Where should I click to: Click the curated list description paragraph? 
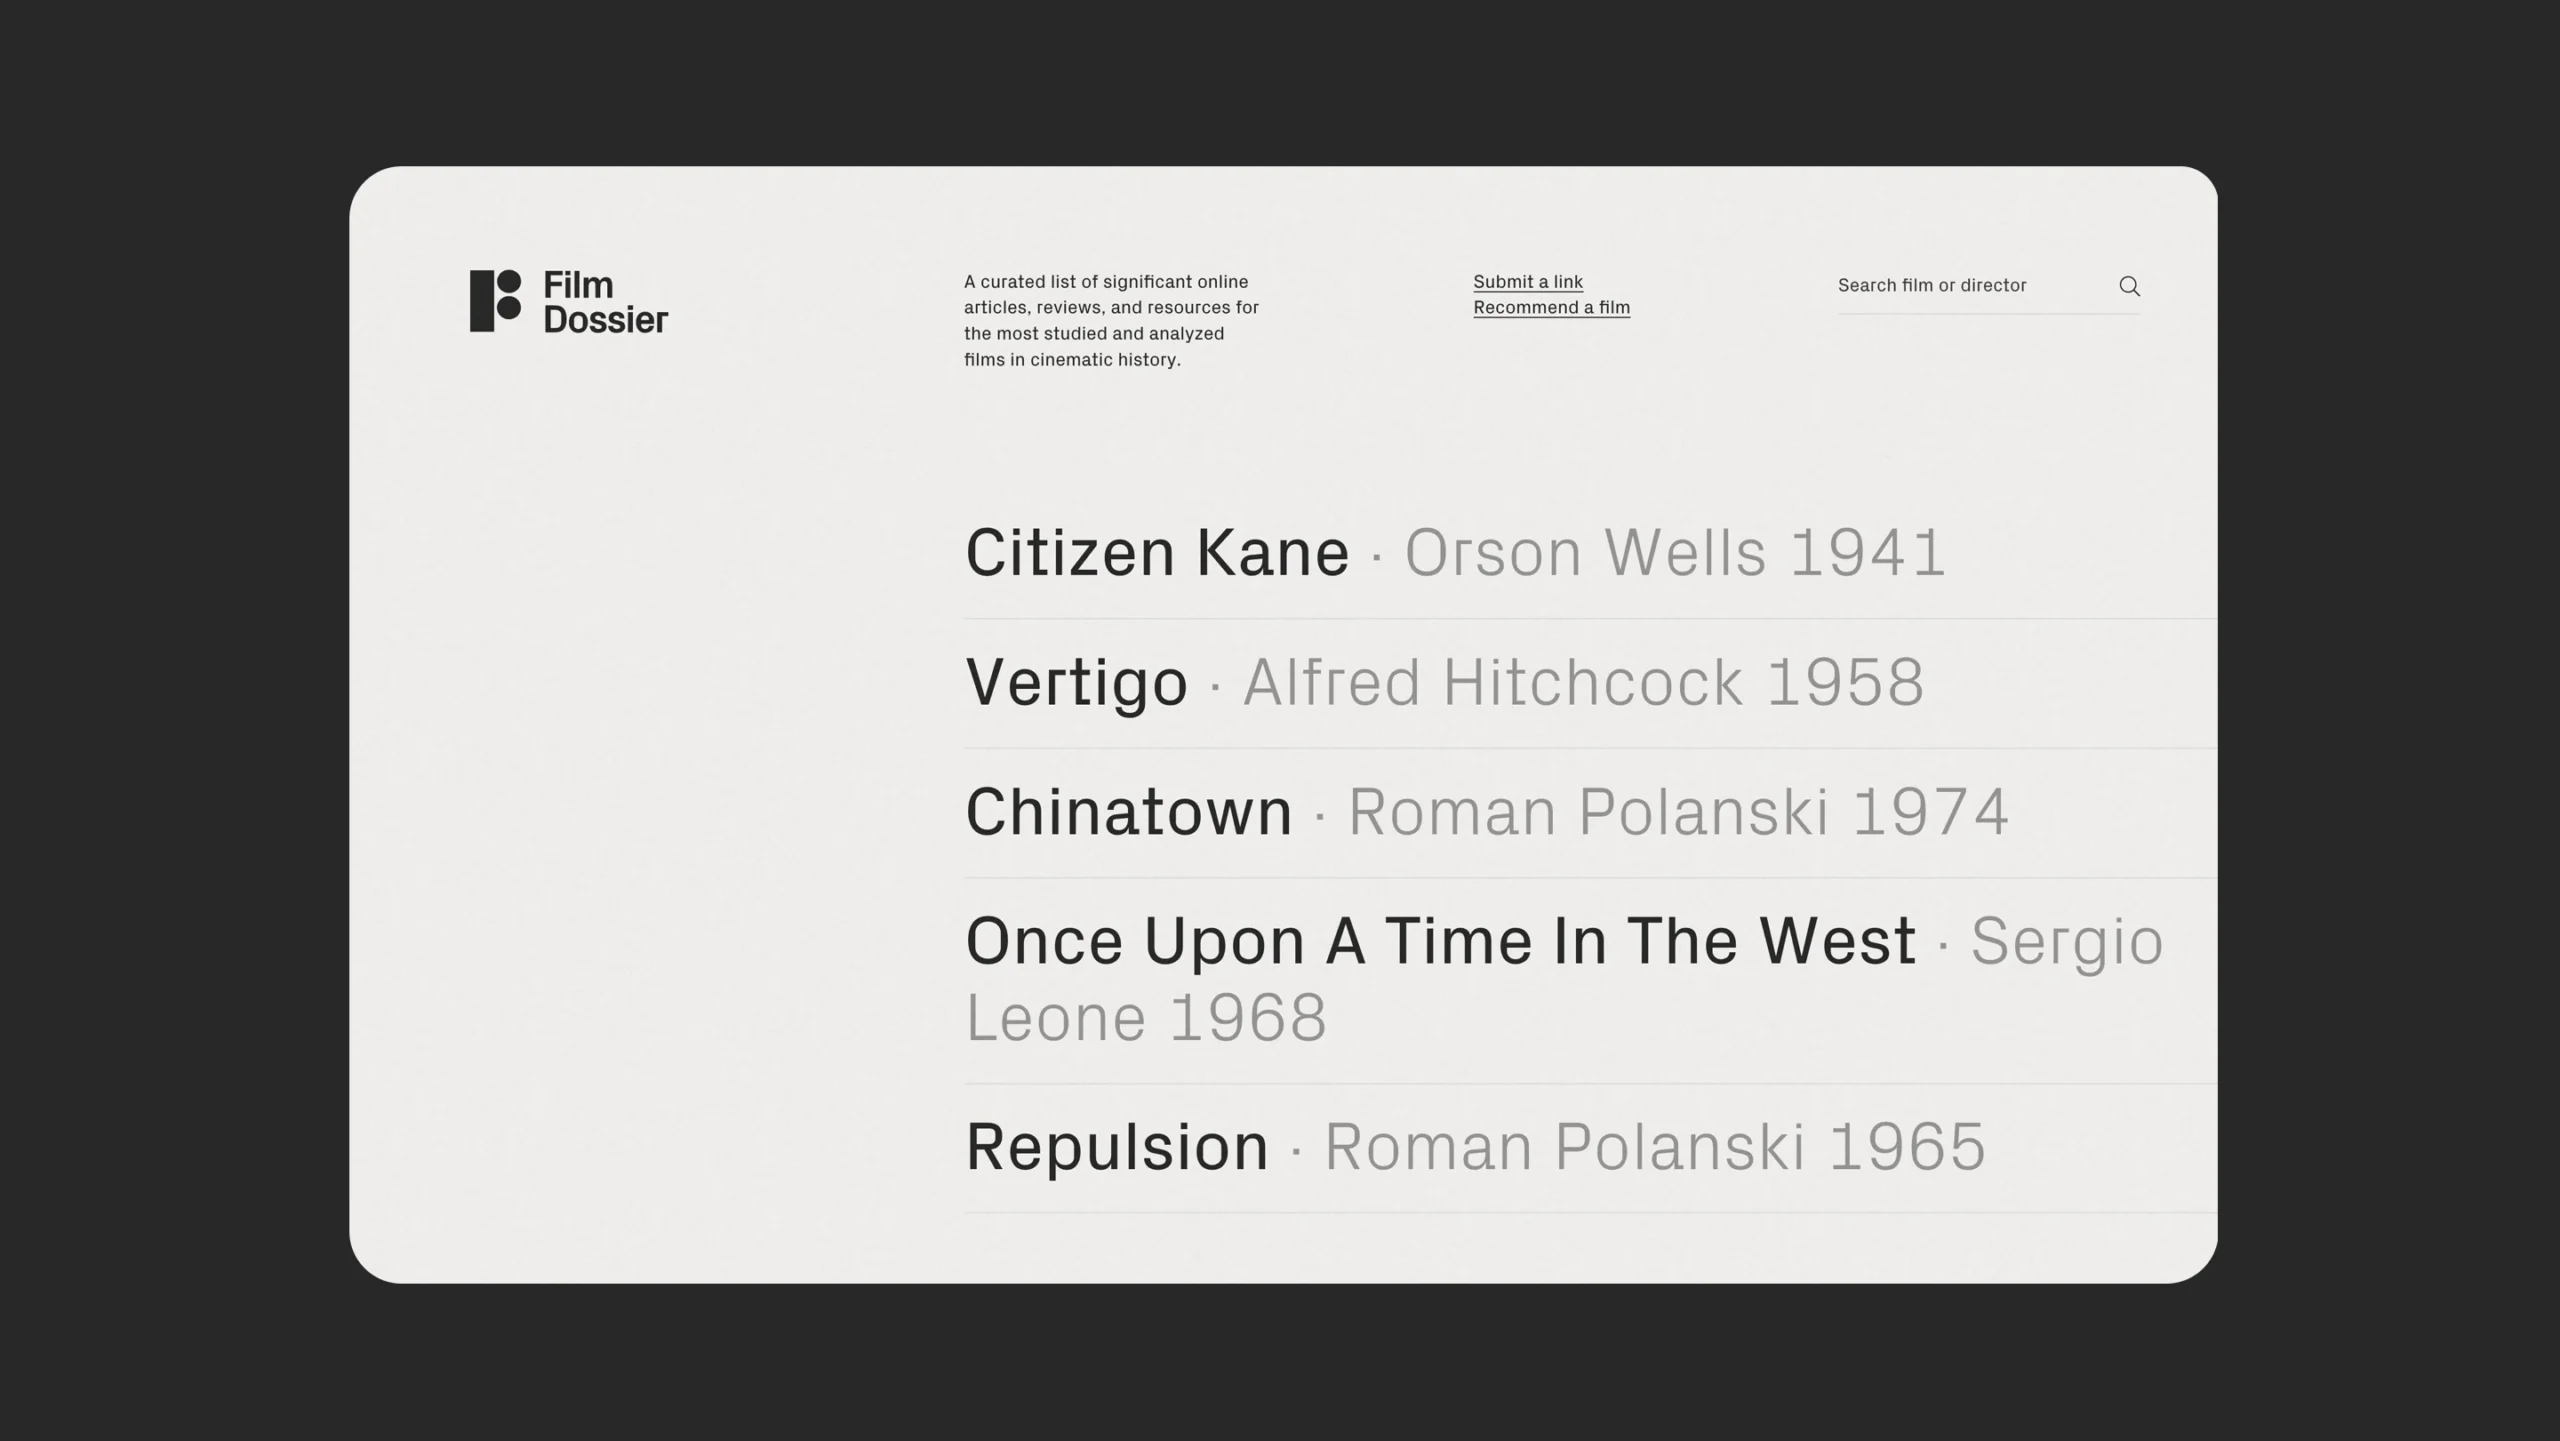(1111, 321)
